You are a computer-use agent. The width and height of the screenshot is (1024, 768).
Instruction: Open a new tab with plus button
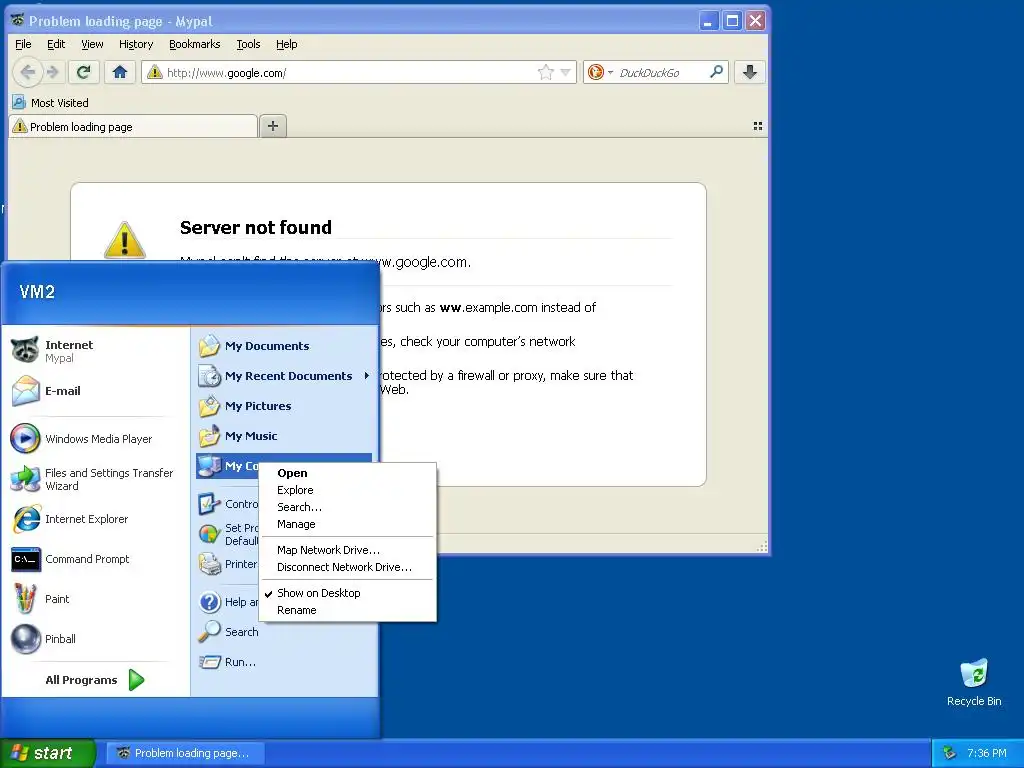(x=273, y=126)
